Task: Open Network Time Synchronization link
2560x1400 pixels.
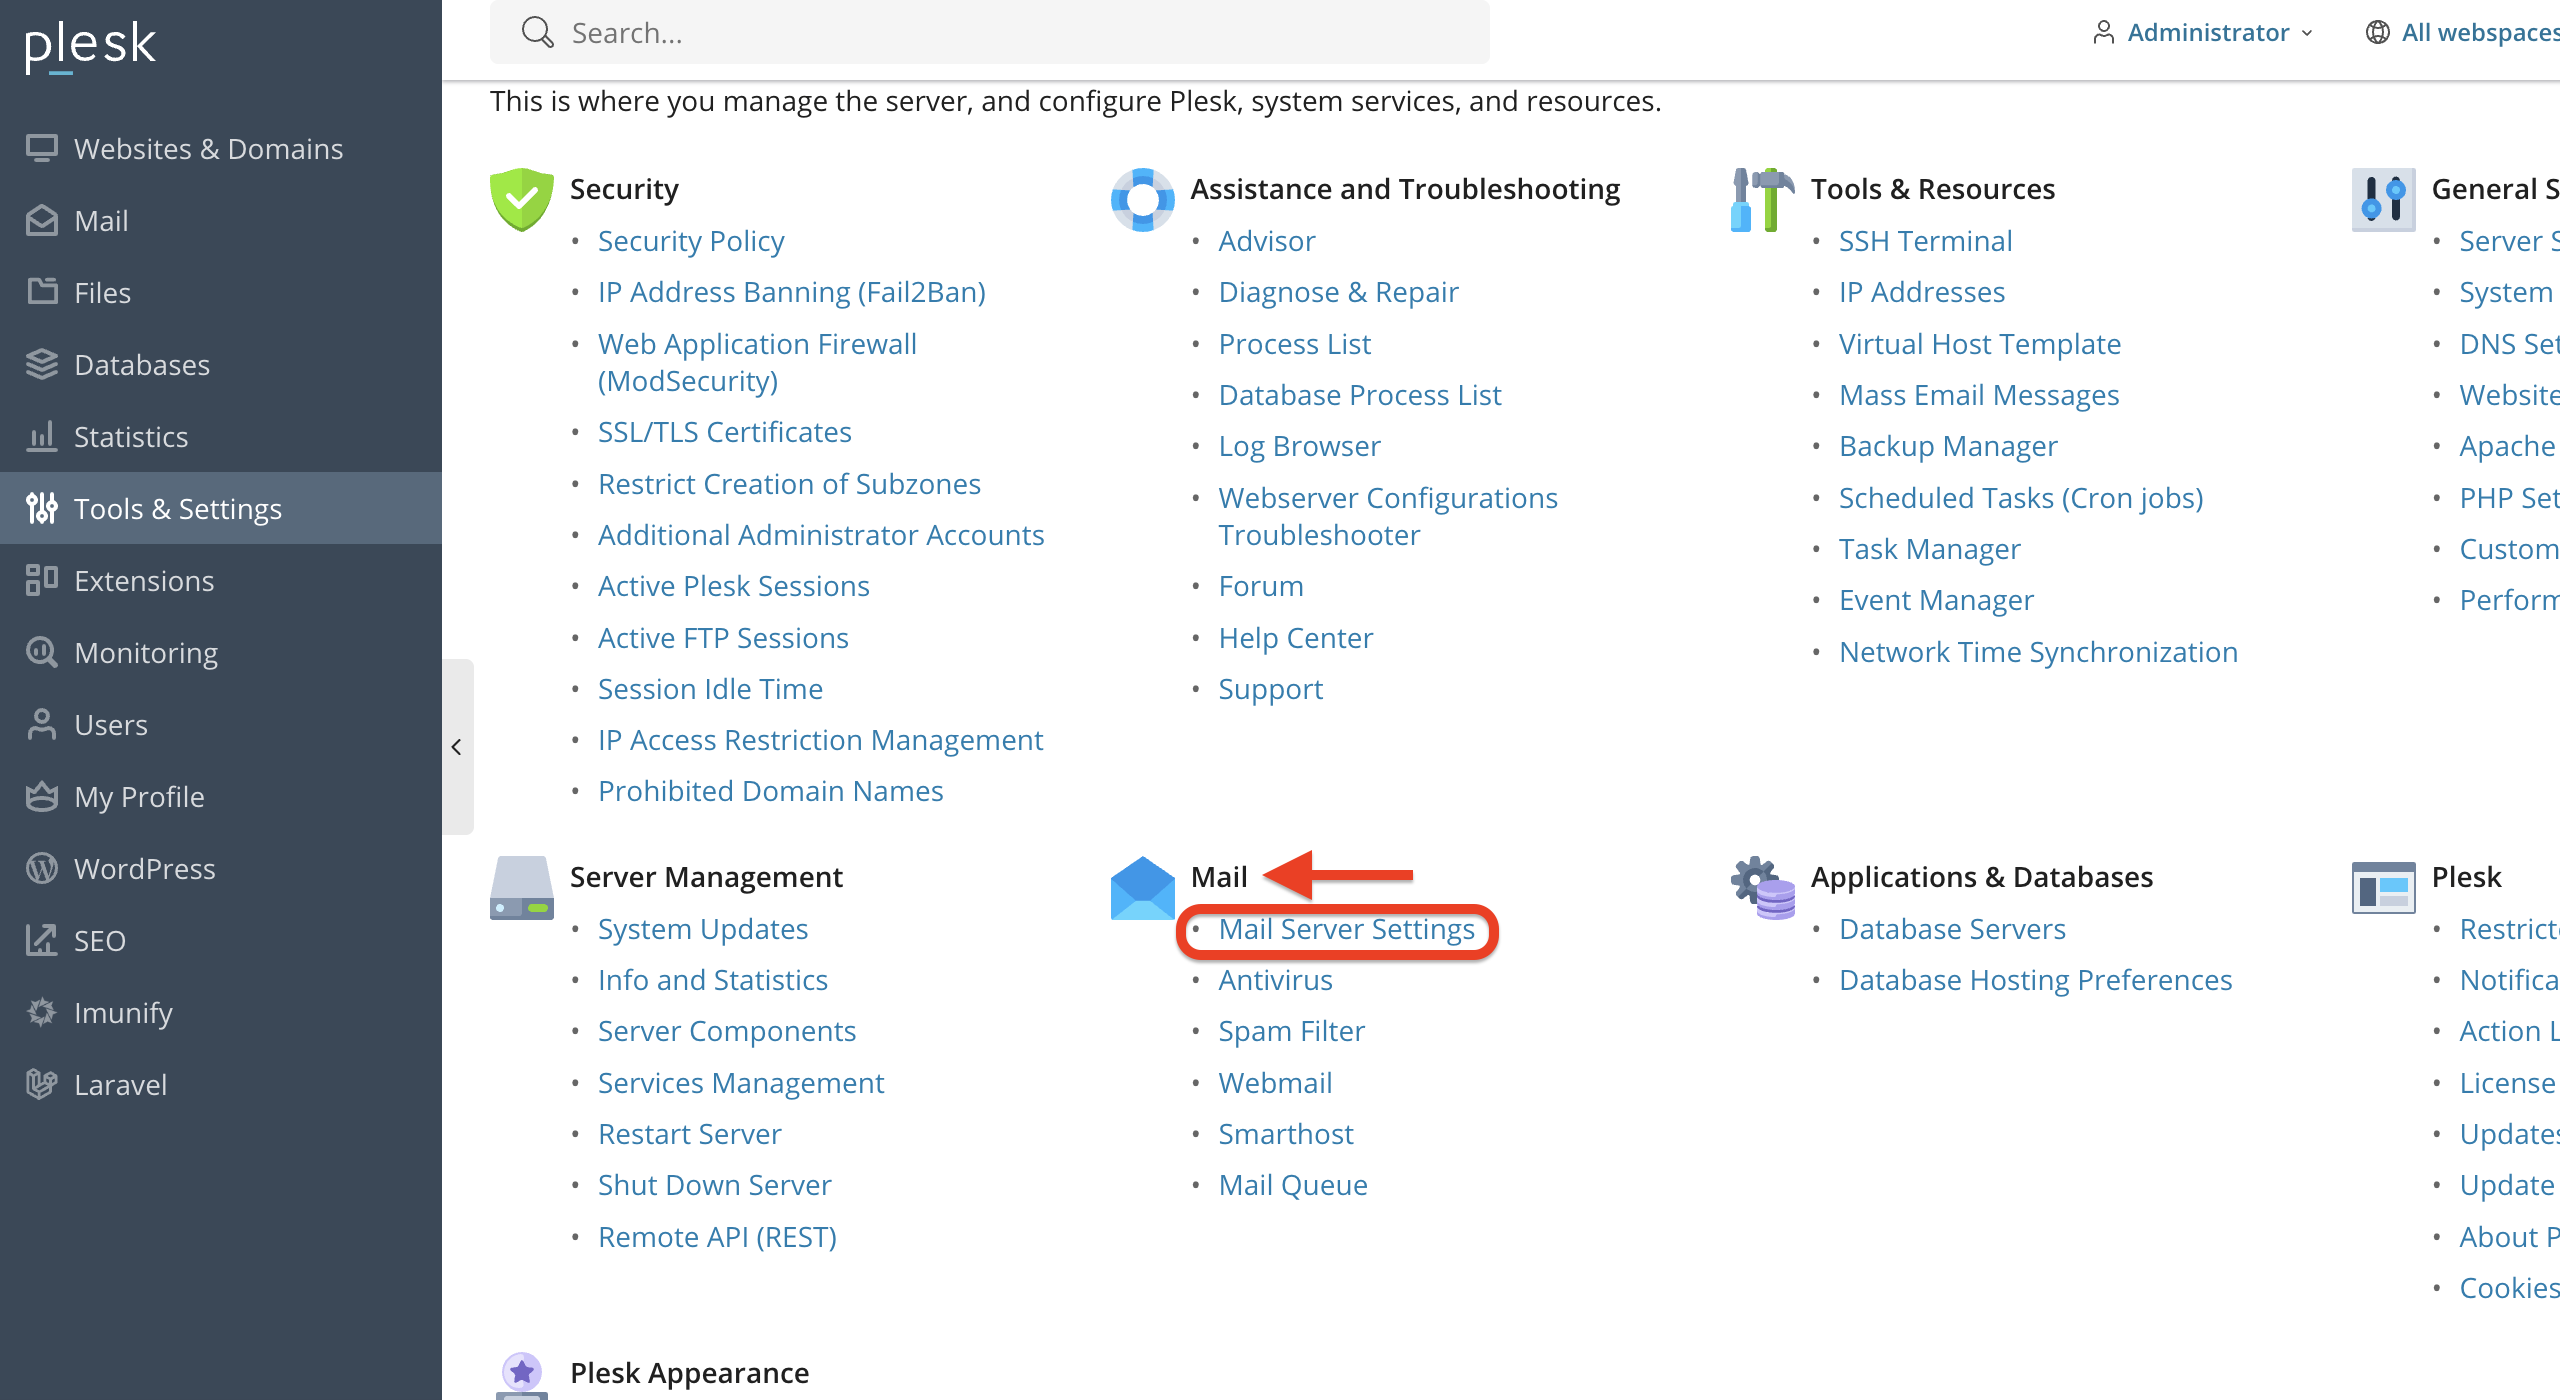Action: (x=2038, y=652)
